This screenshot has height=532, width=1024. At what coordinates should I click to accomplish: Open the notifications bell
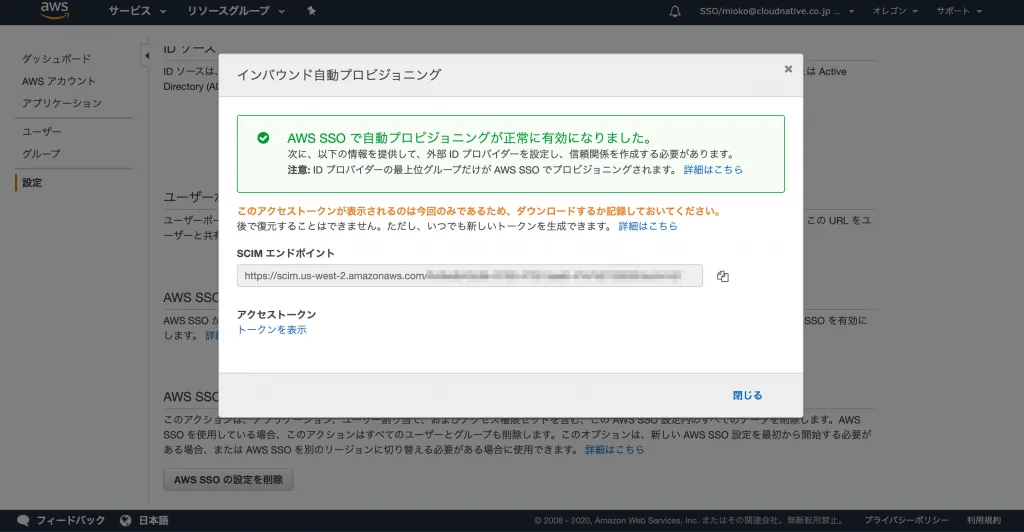point(675,11)
